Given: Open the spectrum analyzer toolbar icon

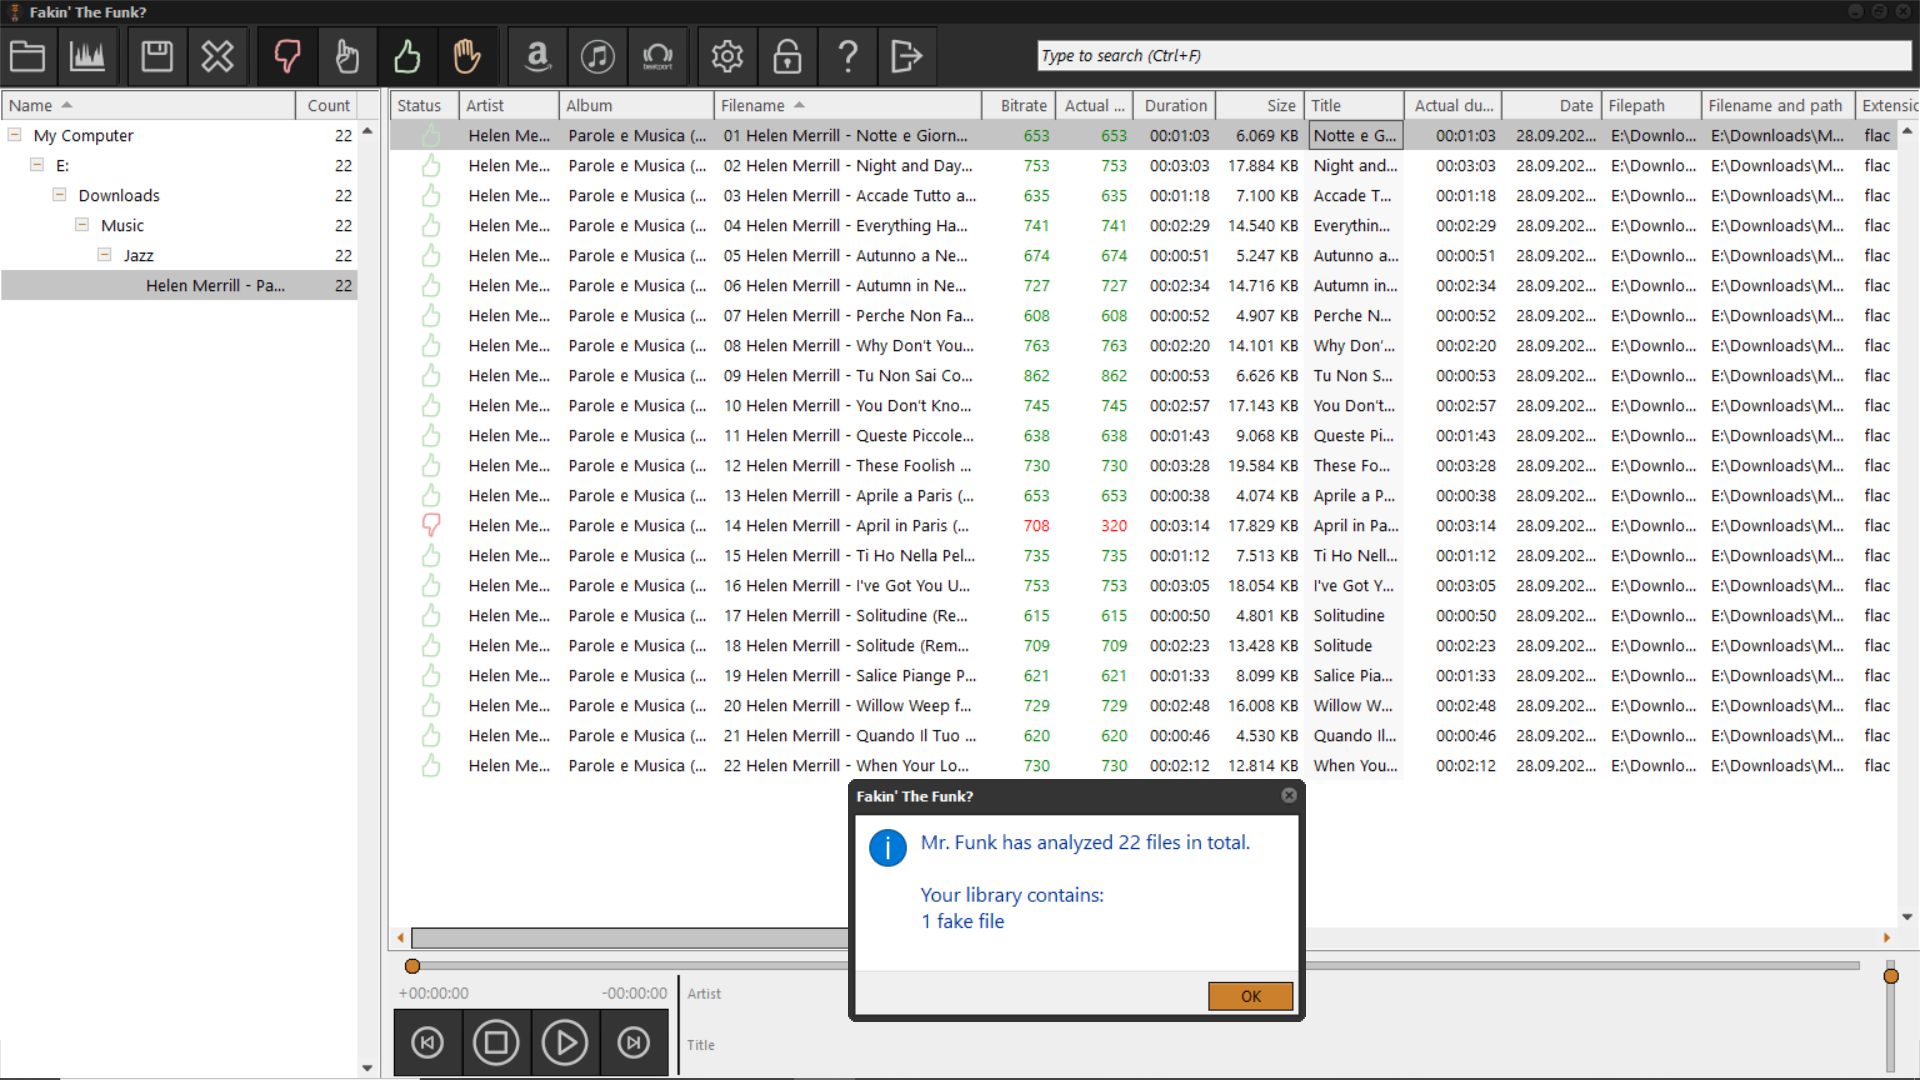Looking at the screenshot, I should click(87, 56).
